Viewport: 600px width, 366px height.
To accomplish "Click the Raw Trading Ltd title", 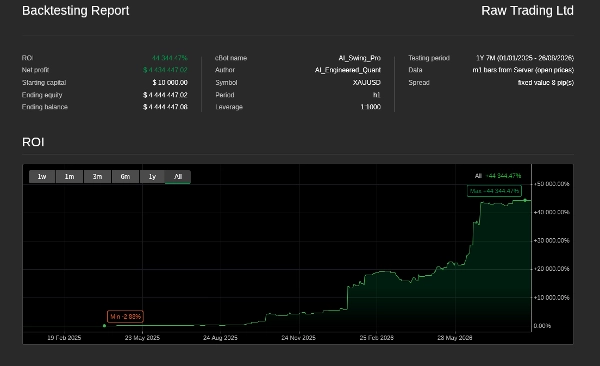I will (x=527, y=11).
